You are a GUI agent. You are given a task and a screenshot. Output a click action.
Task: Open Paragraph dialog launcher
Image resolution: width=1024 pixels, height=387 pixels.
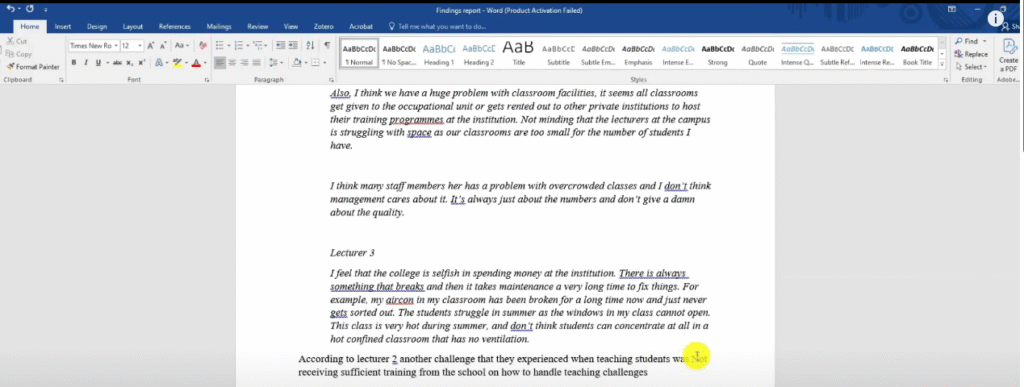point(331,80)
